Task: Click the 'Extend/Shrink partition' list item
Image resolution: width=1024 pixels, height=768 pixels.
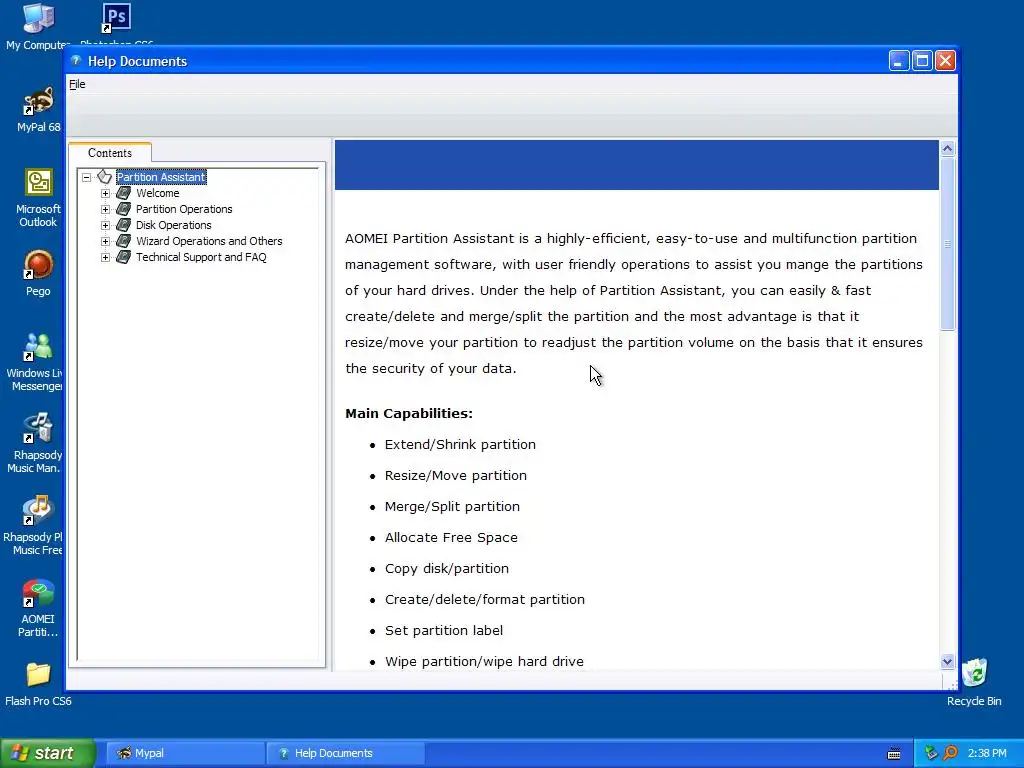Action: pyautogui.click(x=460, y=445)
